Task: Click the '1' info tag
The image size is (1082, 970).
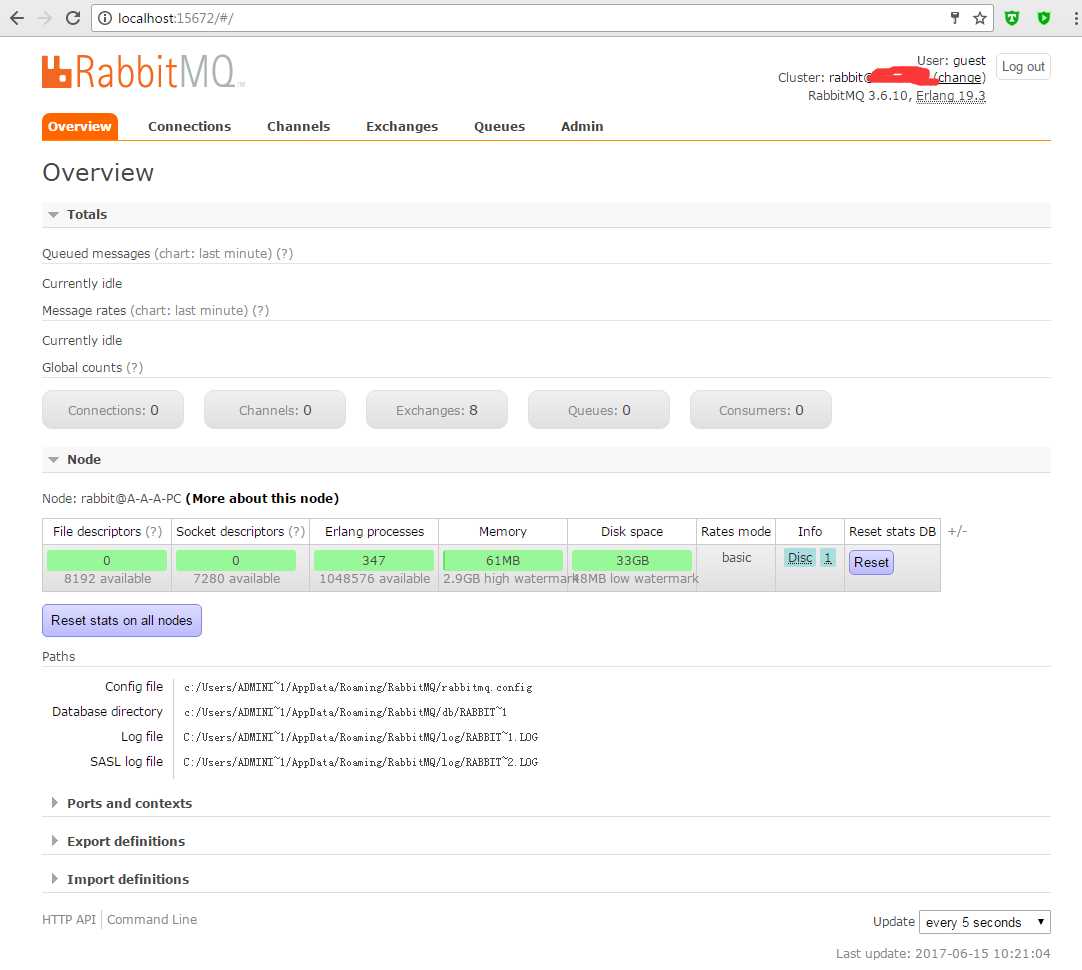Action: (x=827, y=557)
